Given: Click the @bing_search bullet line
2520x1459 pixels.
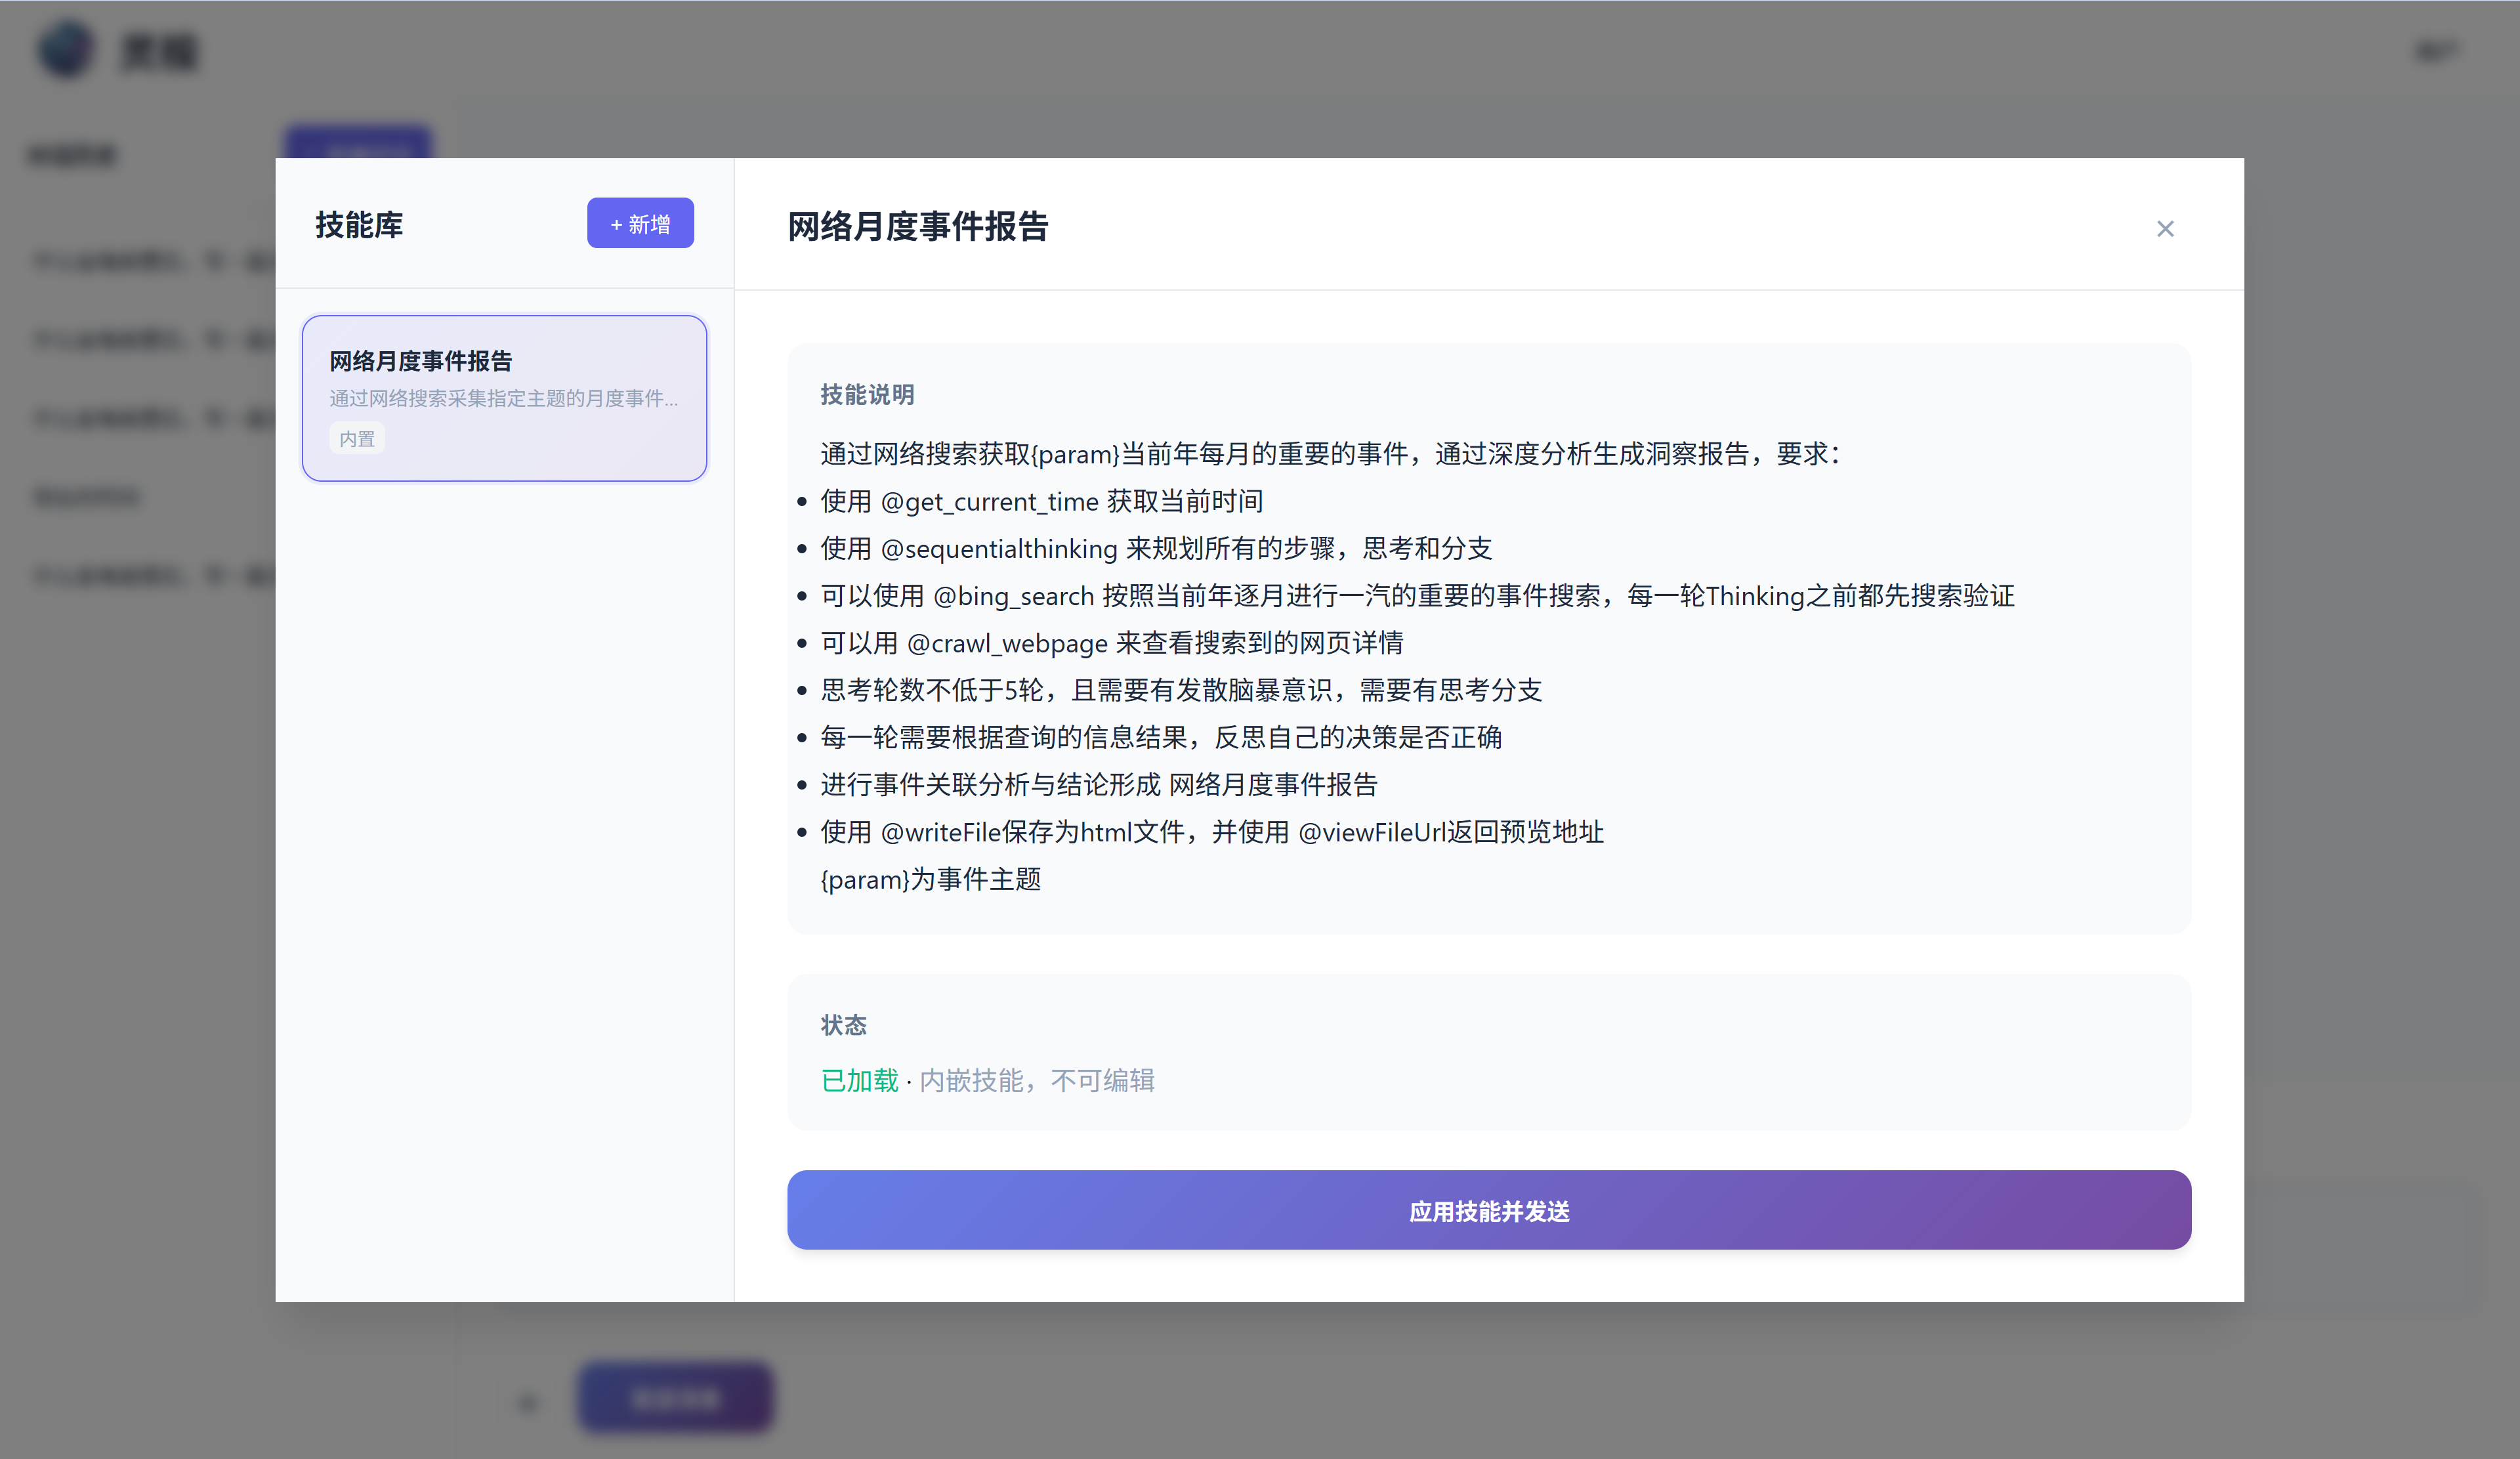Looking at the screenshot, I should 1417,596.
